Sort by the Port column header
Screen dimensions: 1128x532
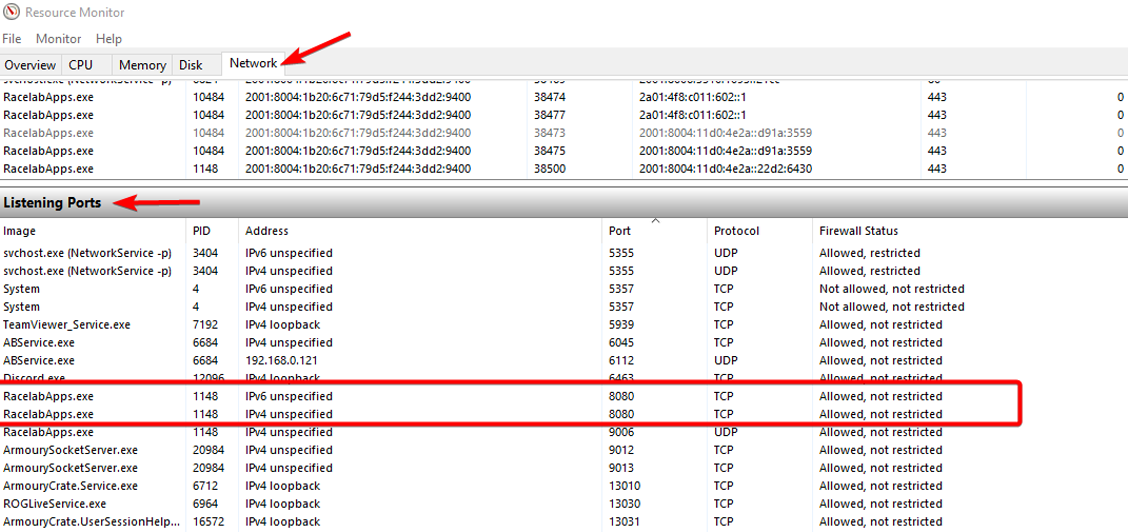pyautogui.click(x=620, y=231)
